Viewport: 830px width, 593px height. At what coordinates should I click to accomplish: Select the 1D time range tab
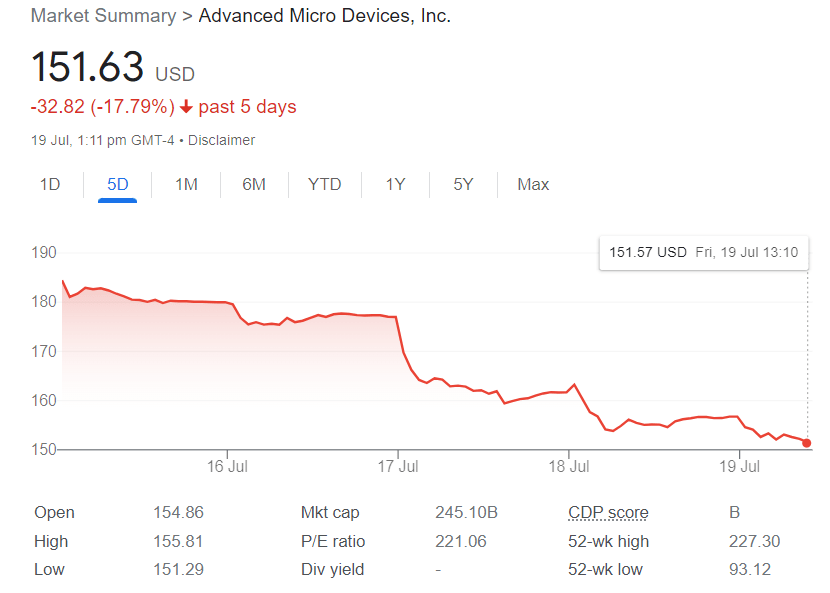50,184
